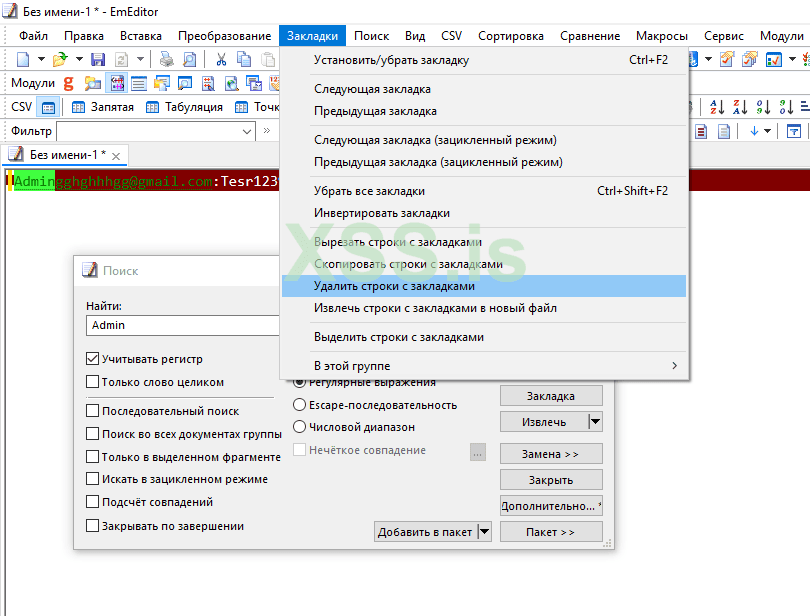Click the New file icon
Viewport: 810px width, 616px height.
point(23,60)
